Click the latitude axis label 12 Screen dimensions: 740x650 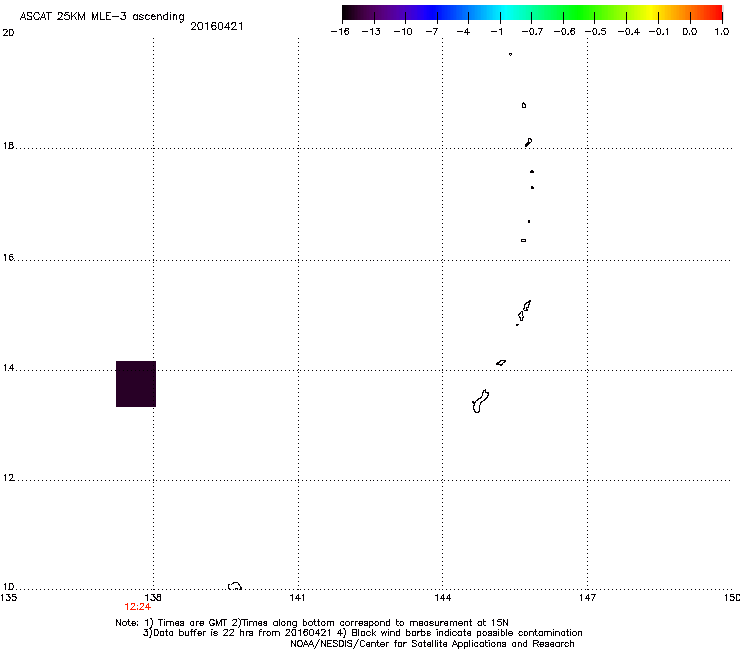tap(8, 478)
